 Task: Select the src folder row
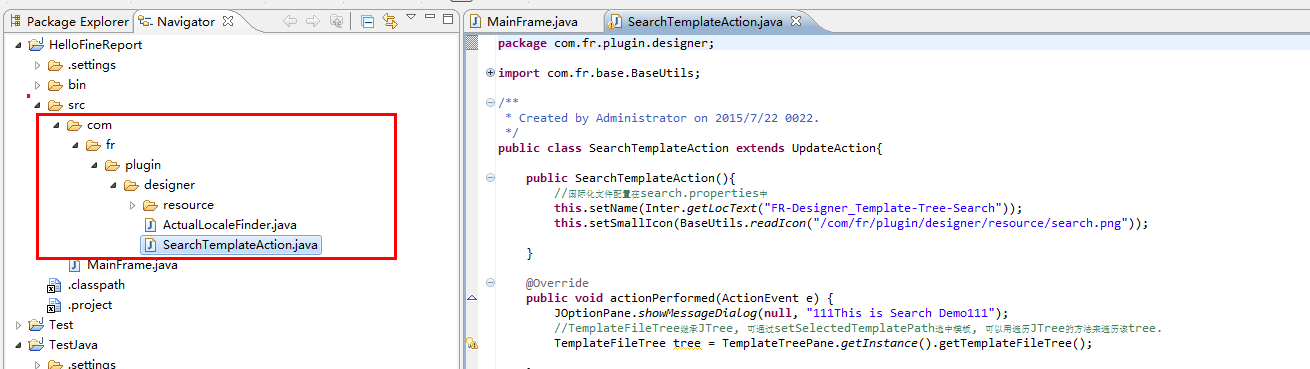[66, 105]
